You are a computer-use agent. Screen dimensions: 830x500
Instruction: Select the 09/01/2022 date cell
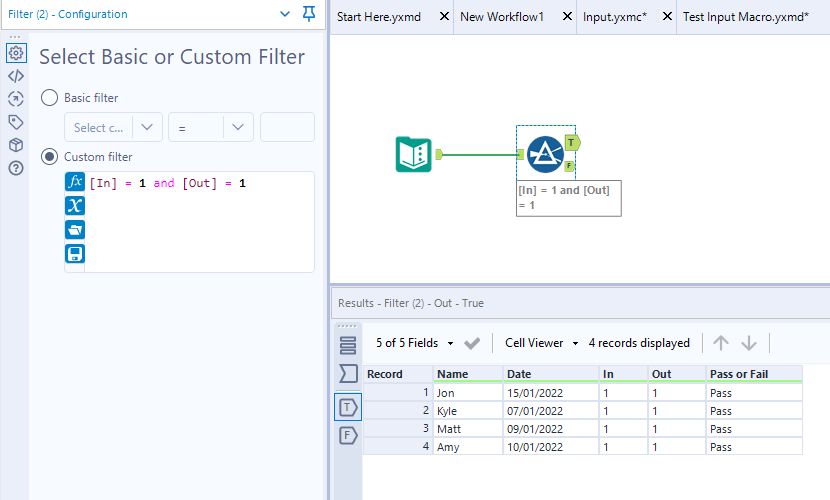coord(551,429)
